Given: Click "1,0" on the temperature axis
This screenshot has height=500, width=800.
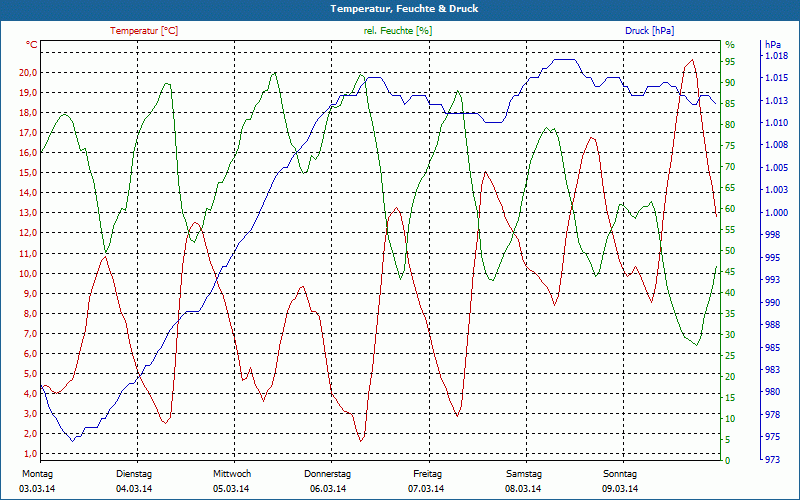Looking at the screenshot, I should pos(31,454).
